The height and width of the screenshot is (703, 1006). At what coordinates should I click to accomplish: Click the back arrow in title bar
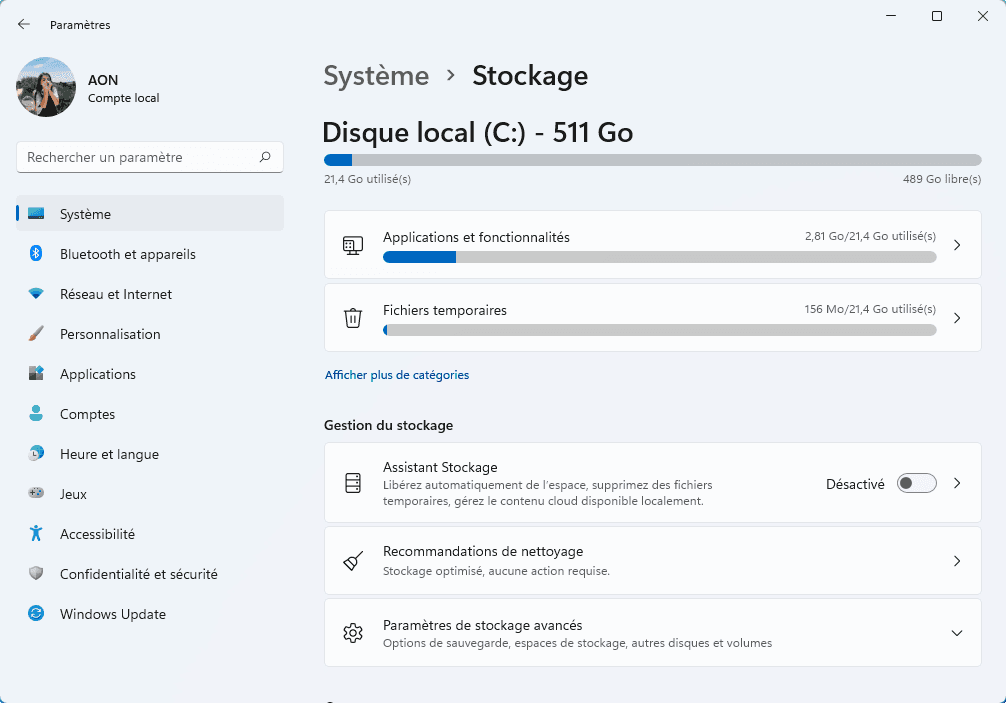click(24, 24)
